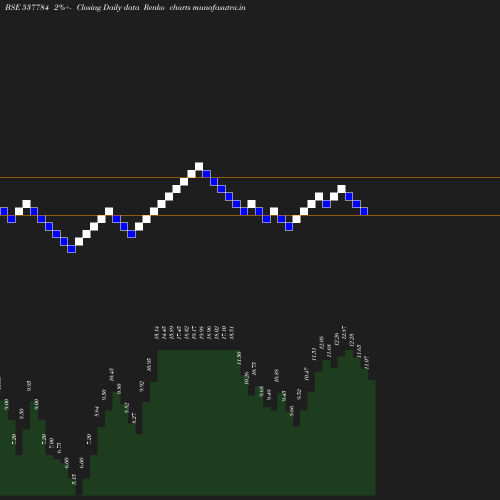
Task: Click the 10.88 price label
Action: tap(276, 376)
